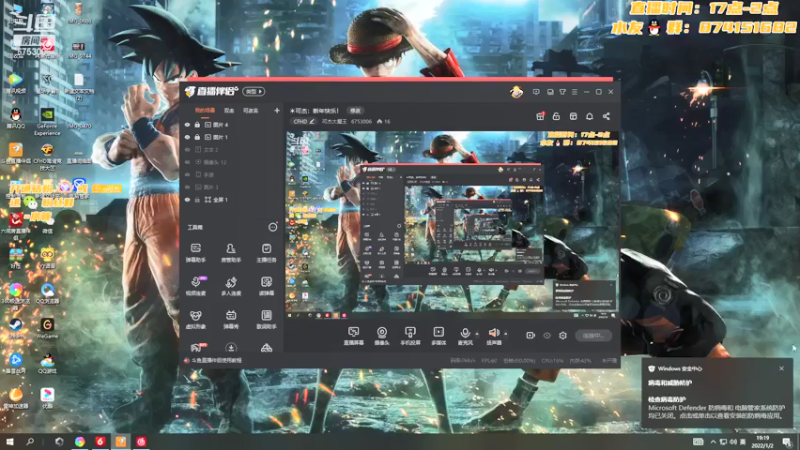Open the notification bell

(589, 116)
